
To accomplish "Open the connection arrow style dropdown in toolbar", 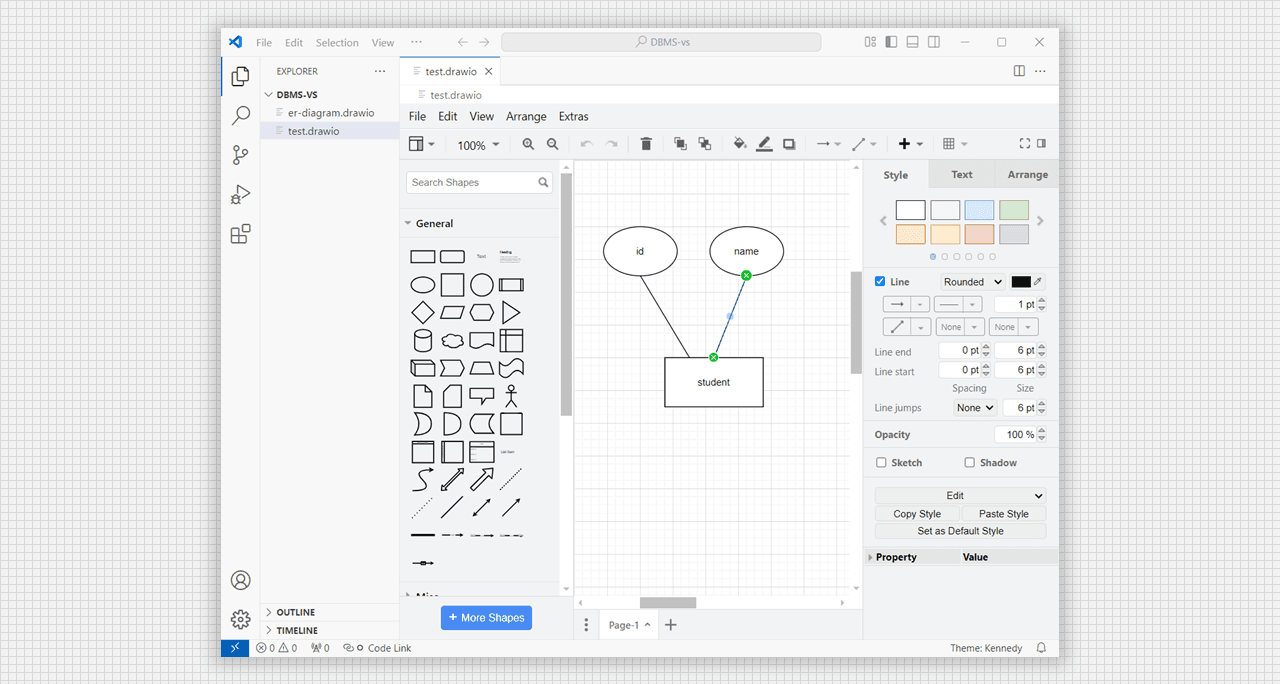I will [x=828, y=144].
